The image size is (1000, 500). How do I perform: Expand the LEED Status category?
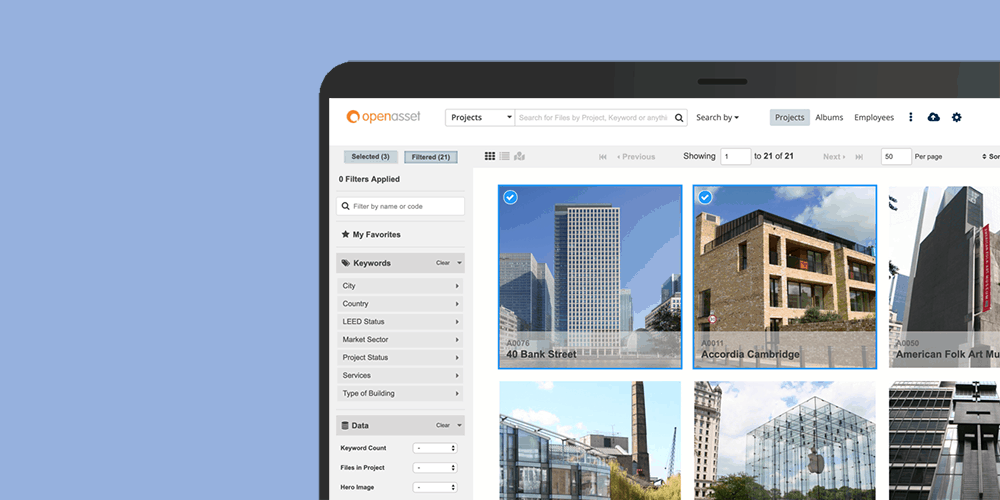pyautogui.click(x=401, y=321)
